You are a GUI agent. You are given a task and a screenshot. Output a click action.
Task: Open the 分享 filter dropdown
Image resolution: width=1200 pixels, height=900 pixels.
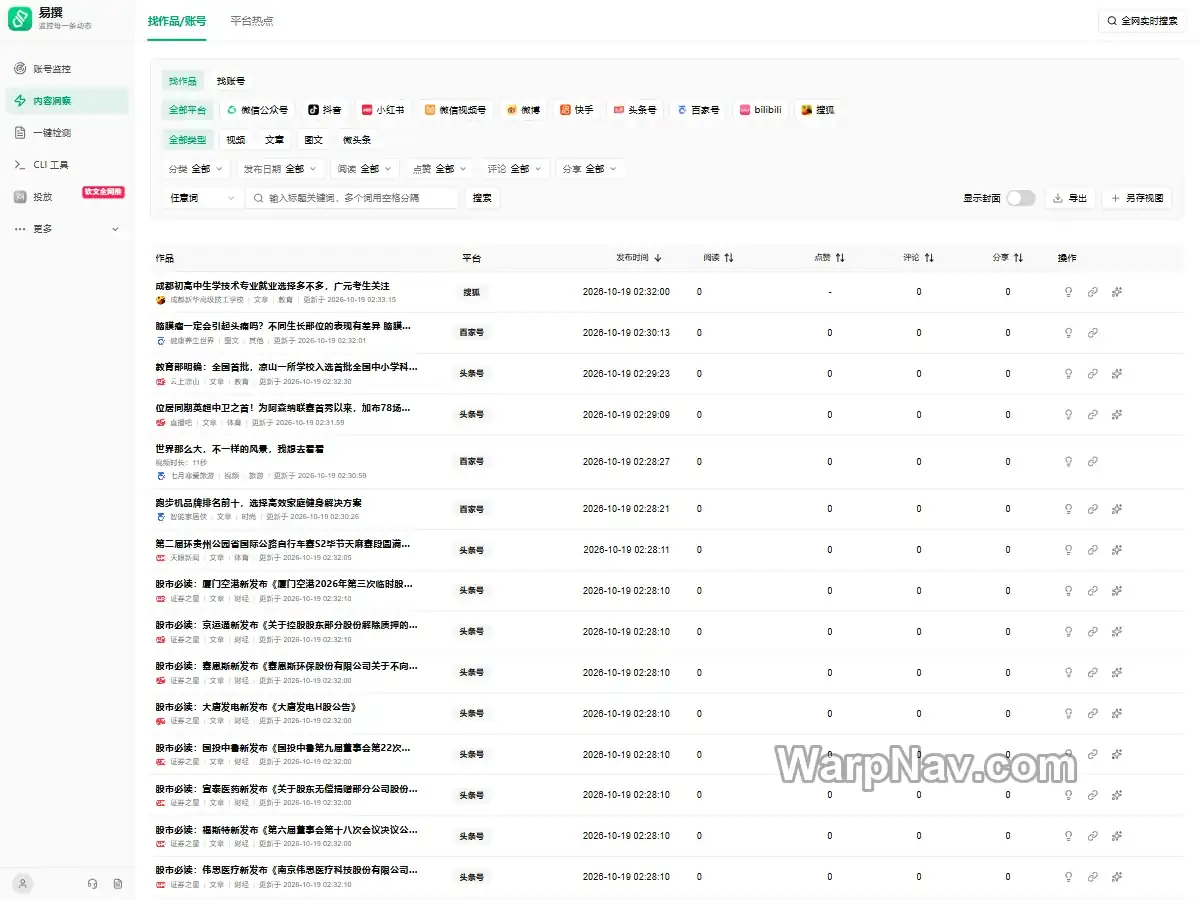coord(591,169)
